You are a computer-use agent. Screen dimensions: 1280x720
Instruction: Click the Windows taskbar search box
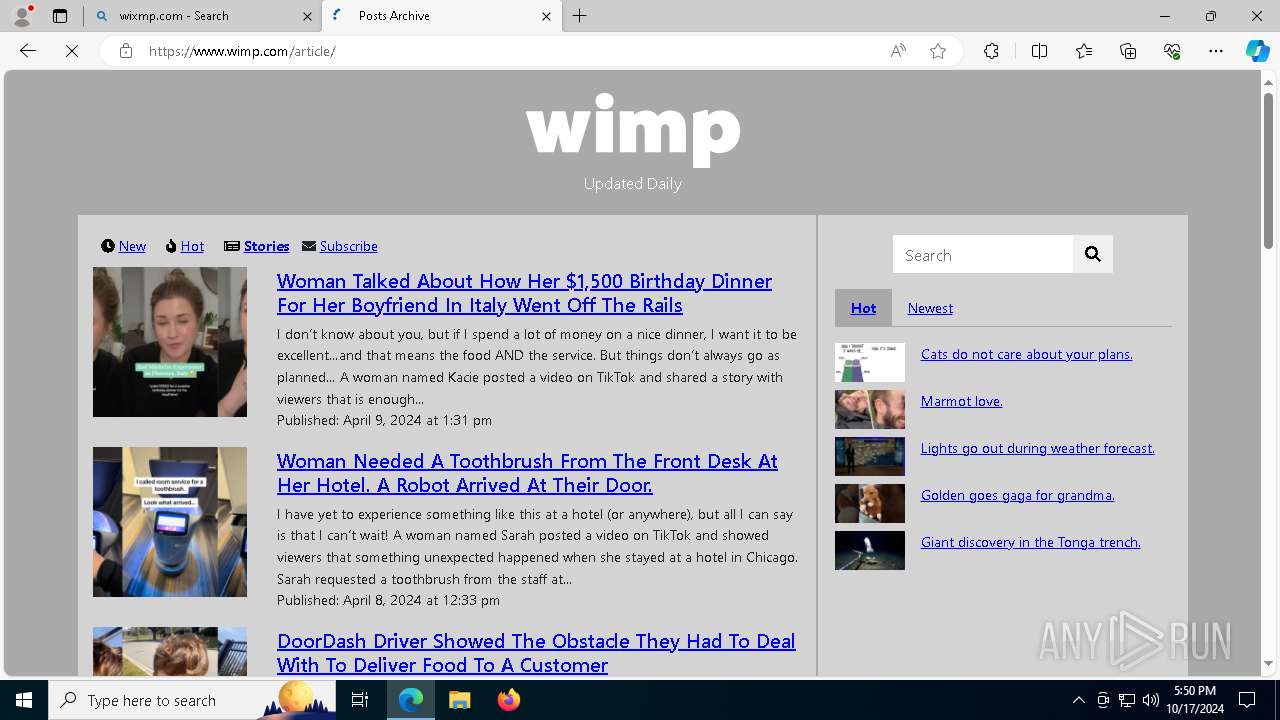click(192, 700)
